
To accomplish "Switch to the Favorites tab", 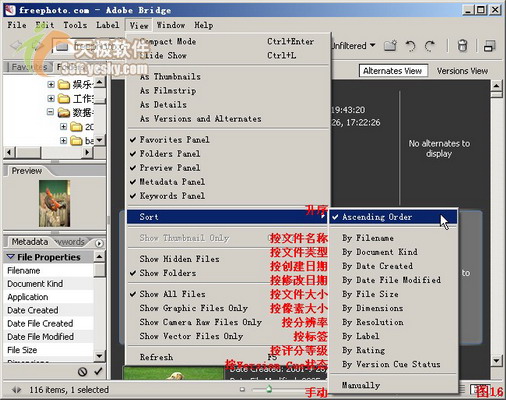I will coord(29,67).
